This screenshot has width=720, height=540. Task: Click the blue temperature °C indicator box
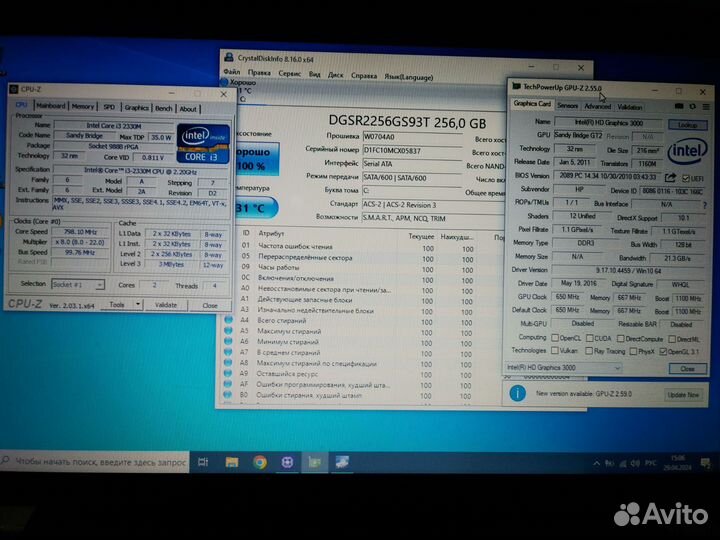point(255,208)
